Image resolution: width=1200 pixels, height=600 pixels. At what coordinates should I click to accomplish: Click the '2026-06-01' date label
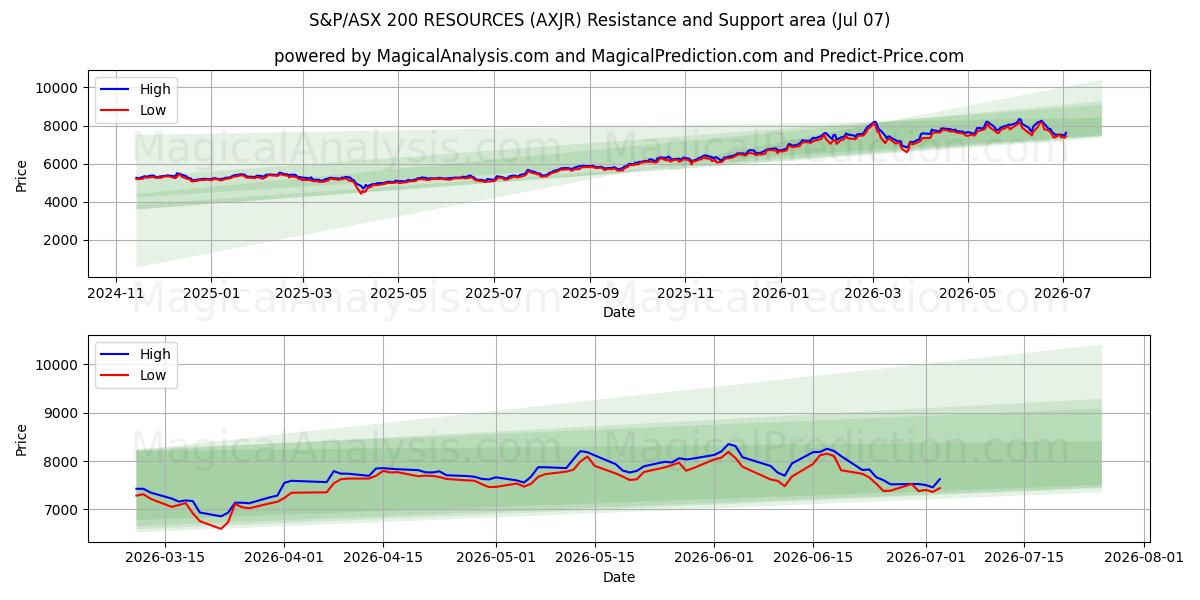point(714,559)
